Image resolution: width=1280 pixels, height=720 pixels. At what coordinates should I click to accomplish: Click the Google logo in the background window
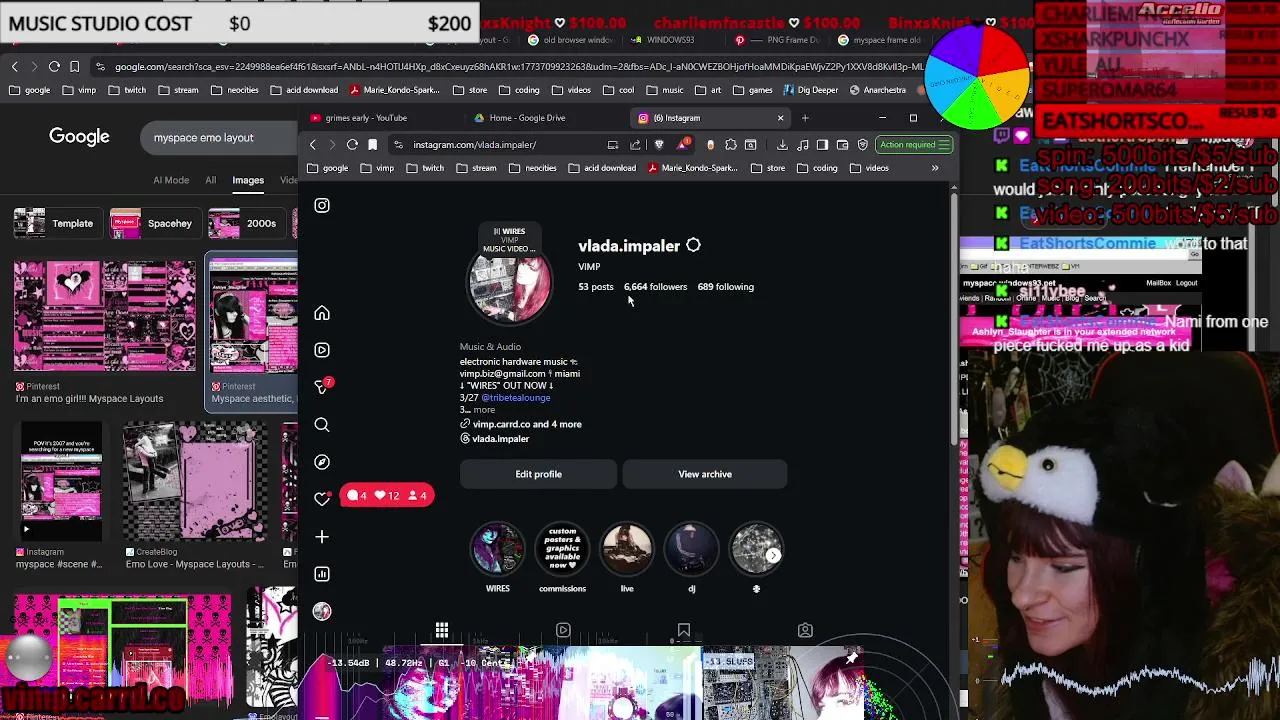[79, 137]
